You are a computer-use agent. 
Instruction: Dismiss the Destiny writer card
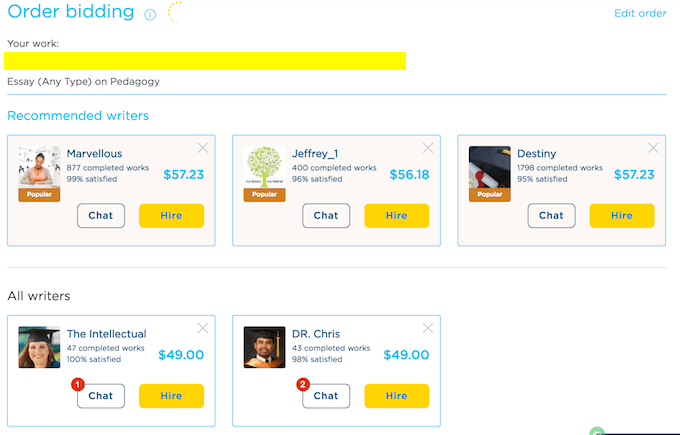(x=654, y=148)
